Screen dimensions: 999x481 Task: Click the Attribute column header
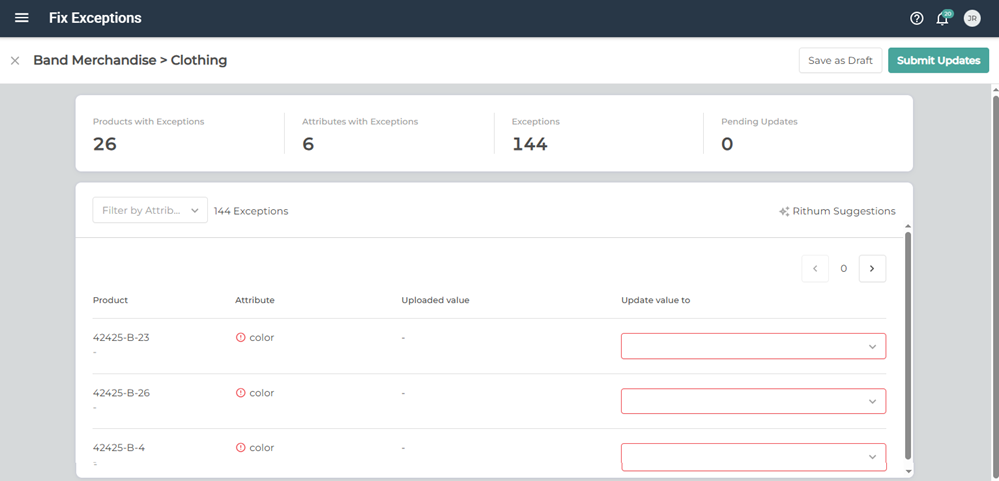click(255, 300)
